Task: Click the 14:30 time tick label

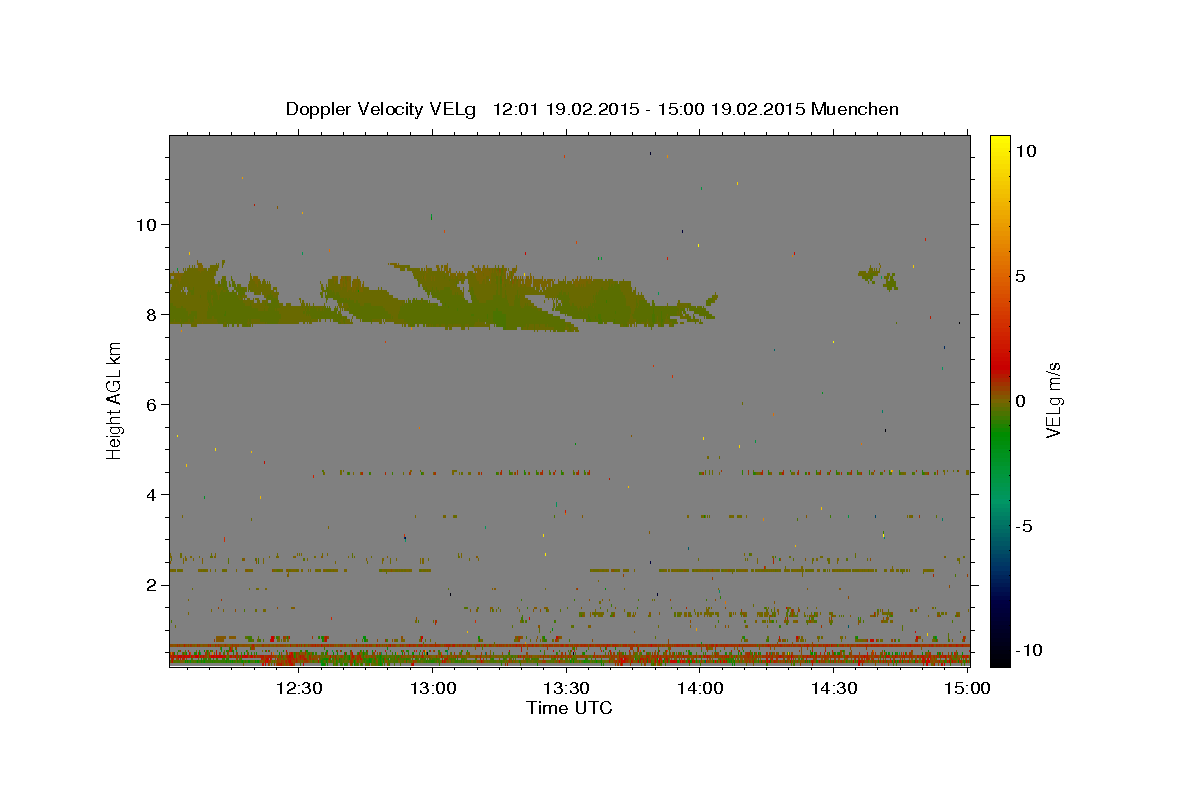Action: pos(834,688)
